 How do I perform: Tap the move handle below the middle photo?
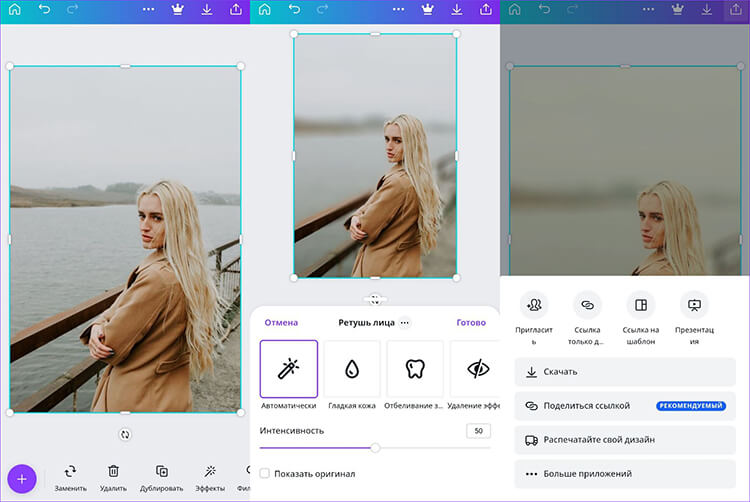pos(375,300)
